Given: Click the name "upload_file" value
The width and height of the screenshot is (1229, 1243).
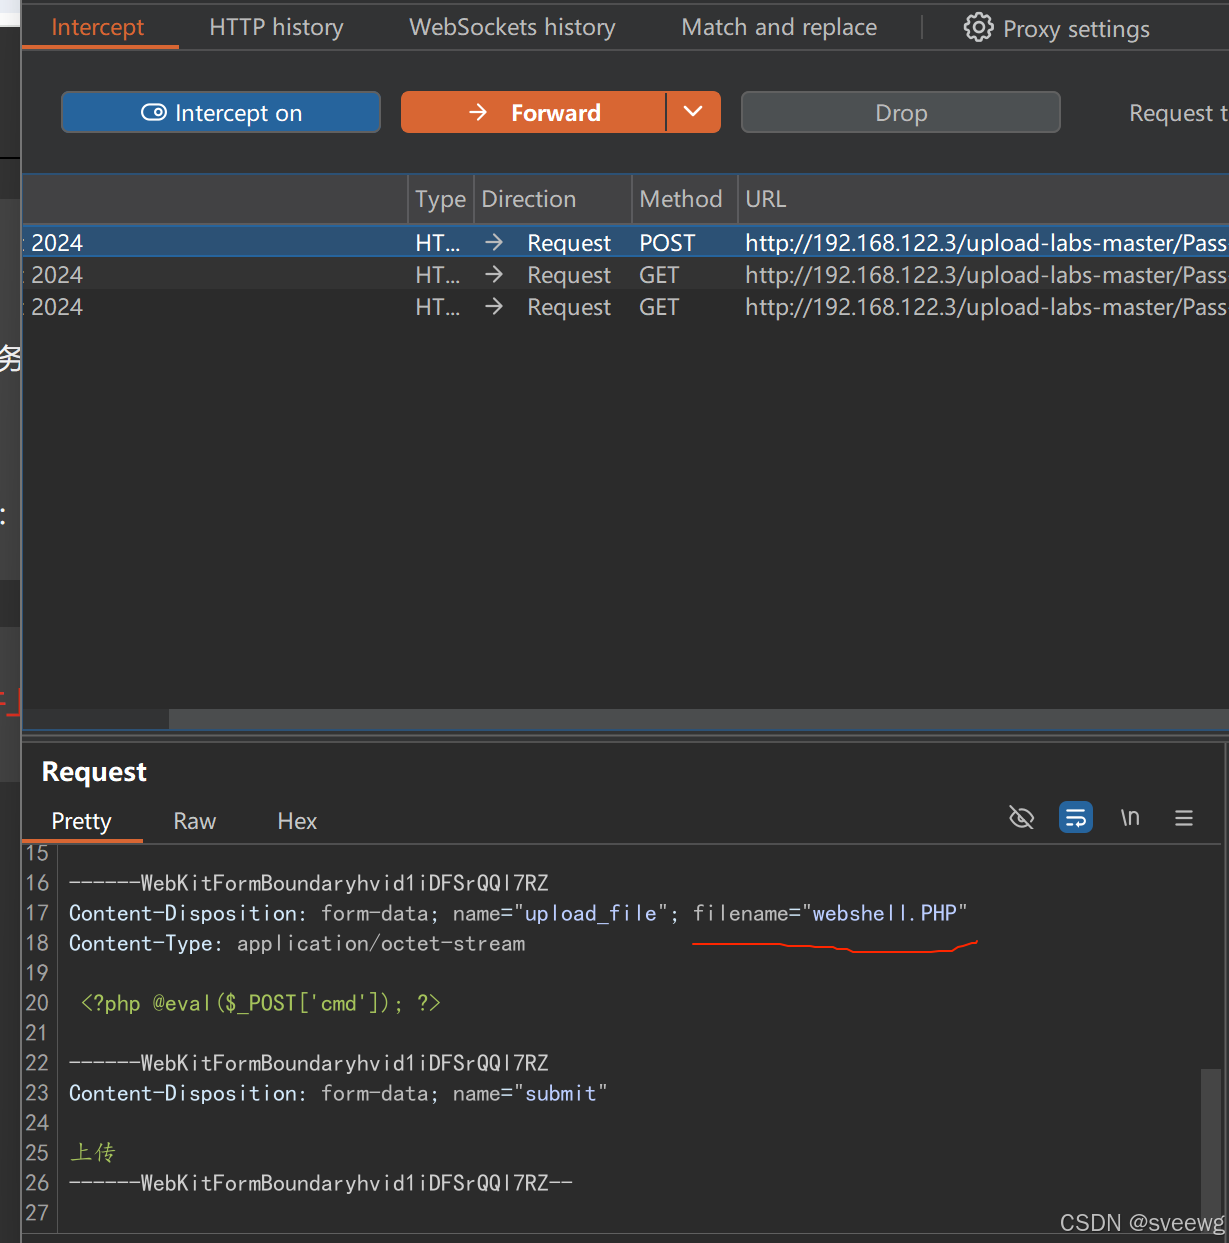Looking at the screenshot, I should click(591, 913).
